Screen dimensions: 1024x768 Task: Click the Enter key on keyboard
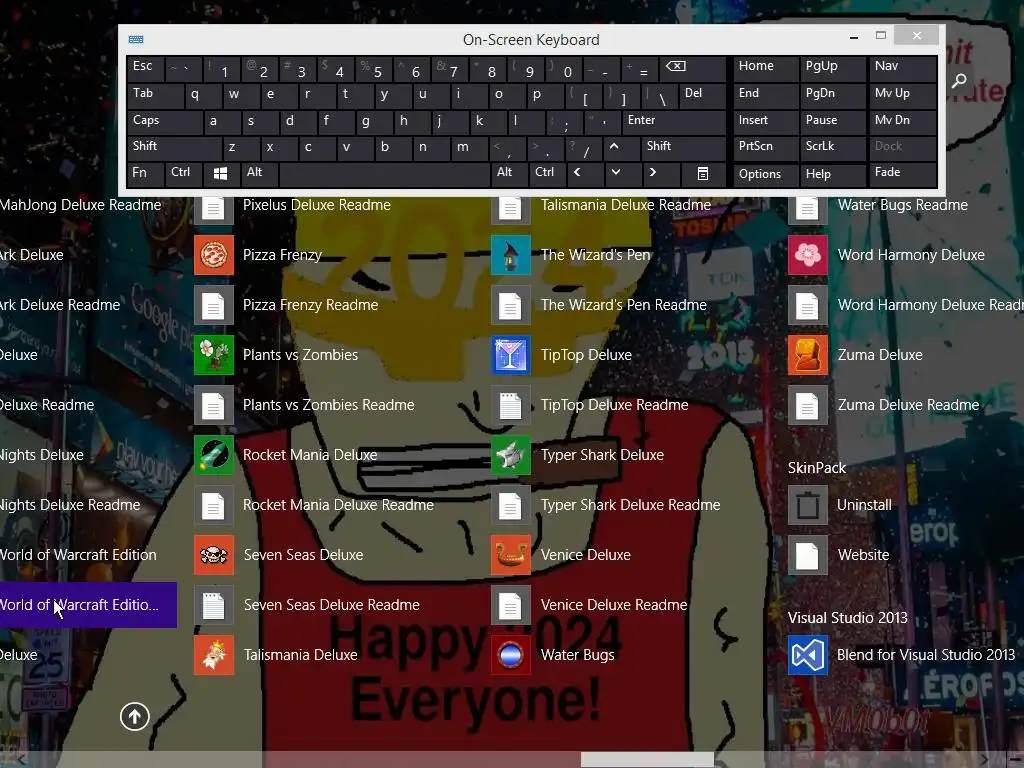pos(673,121)
